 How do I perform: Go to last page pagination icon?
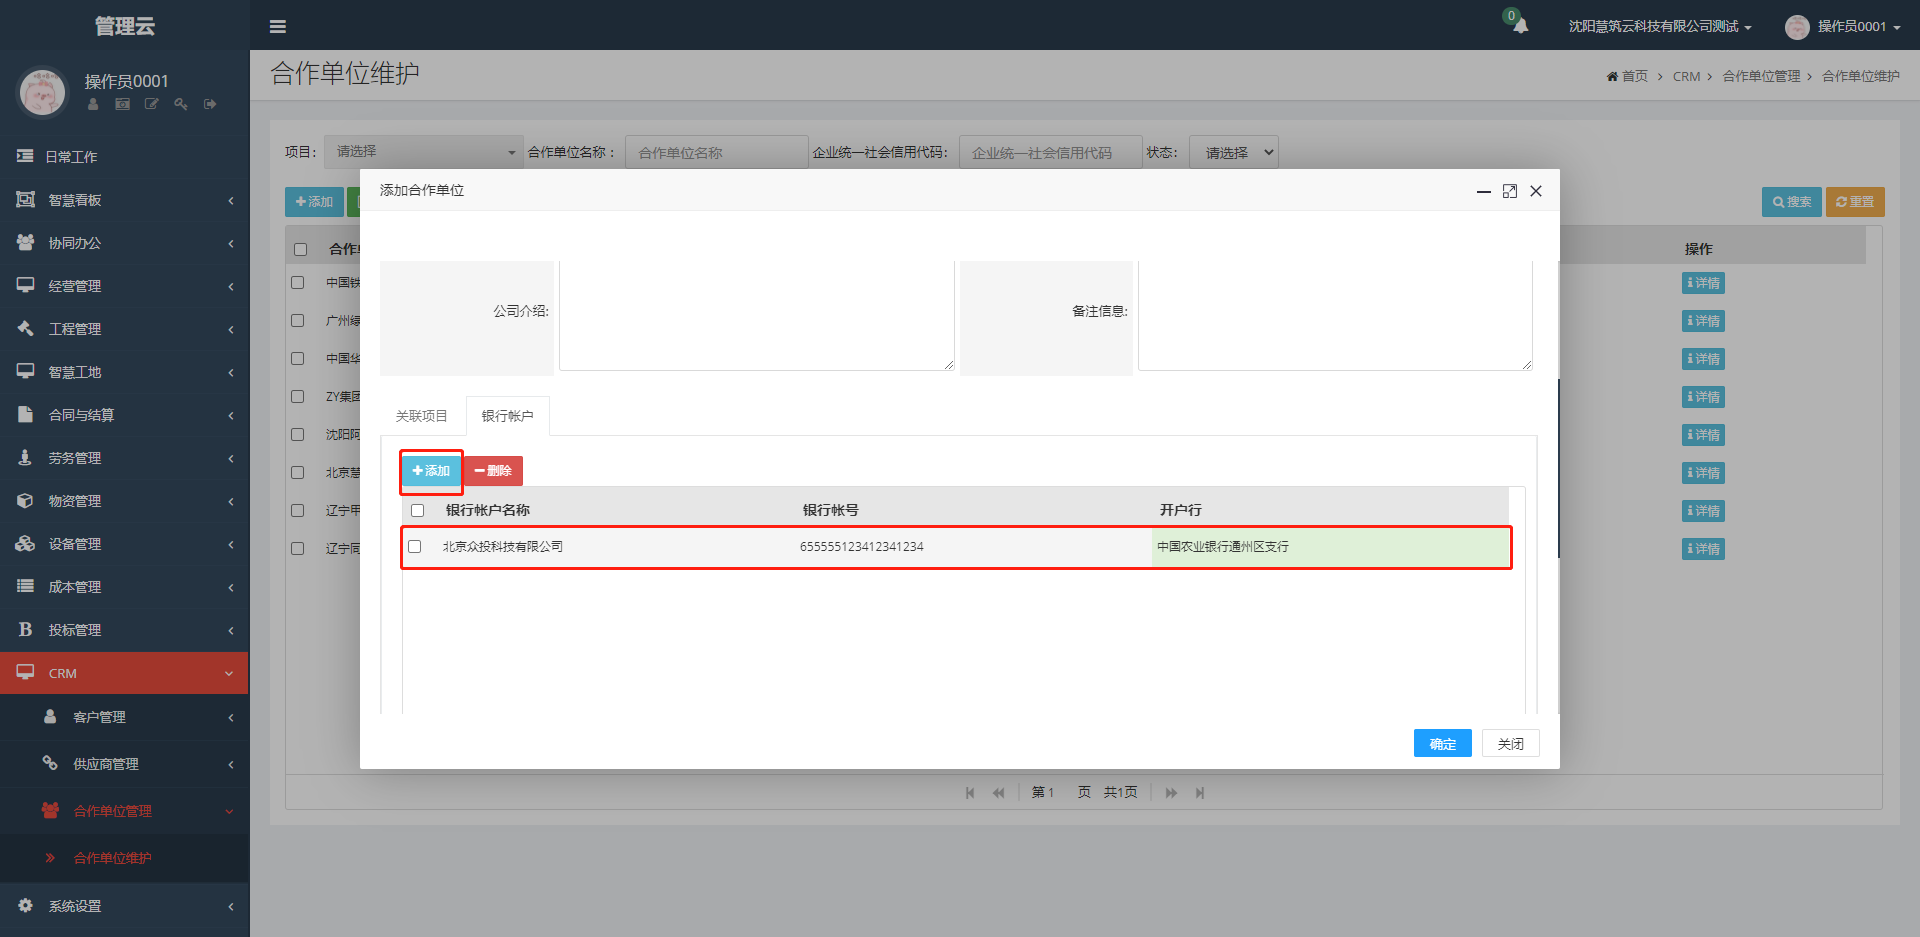click(1200, 793)
